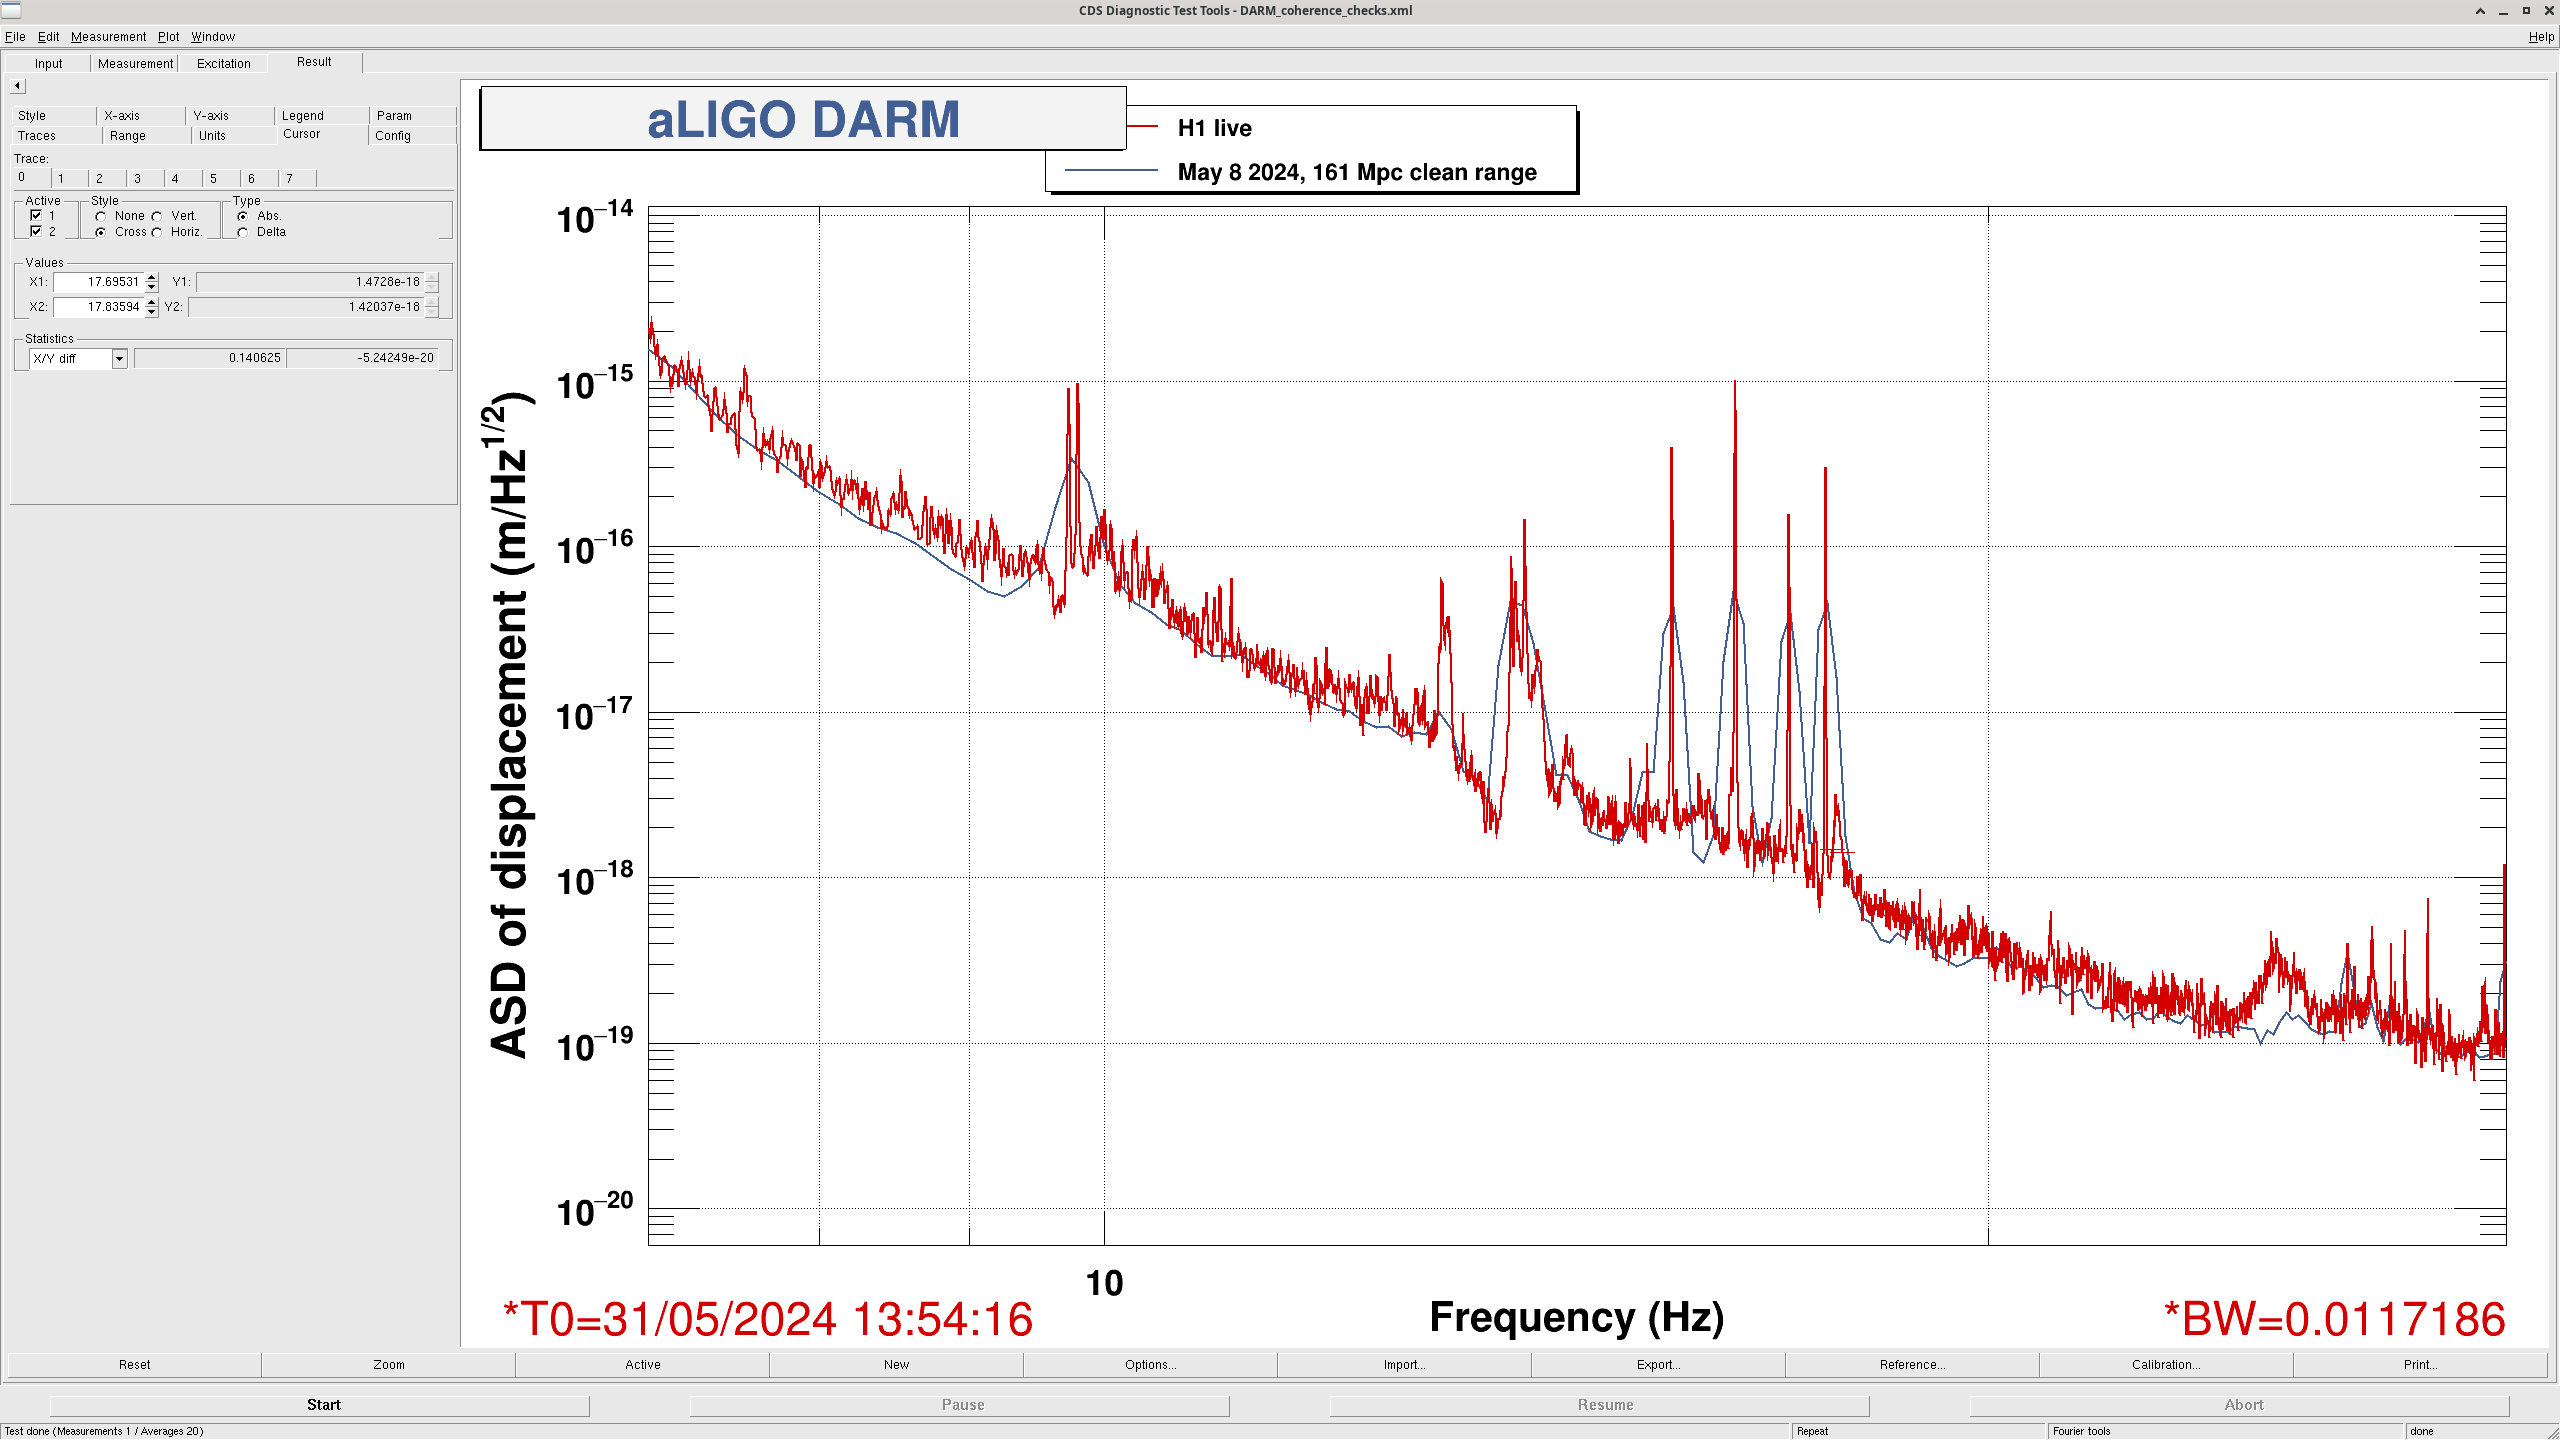This screenshot has width=2560, height=1440.
Task: Open the Measurement tab
Action: (135, 63)
